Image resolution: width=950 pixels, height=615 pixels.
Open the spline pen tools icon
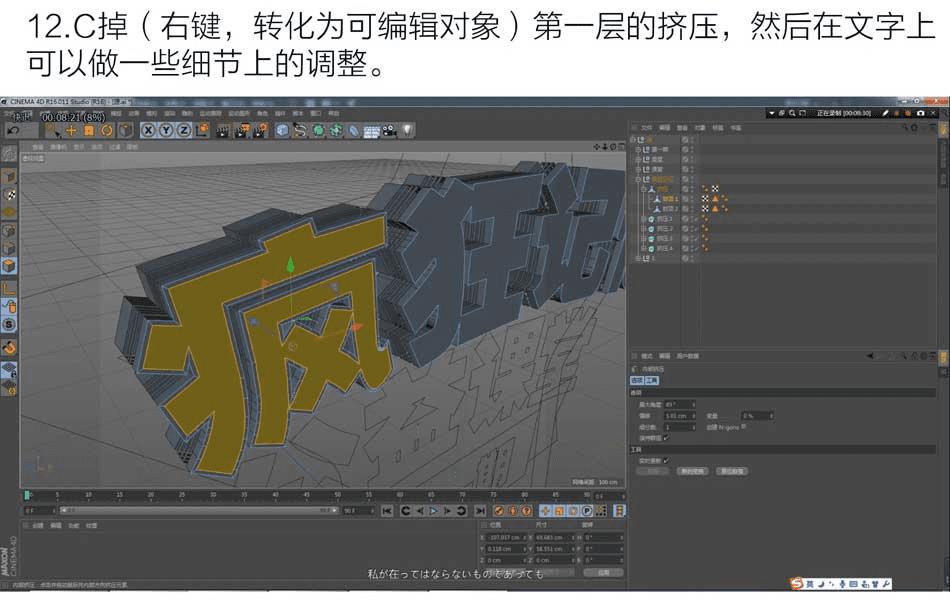[300, 130]
